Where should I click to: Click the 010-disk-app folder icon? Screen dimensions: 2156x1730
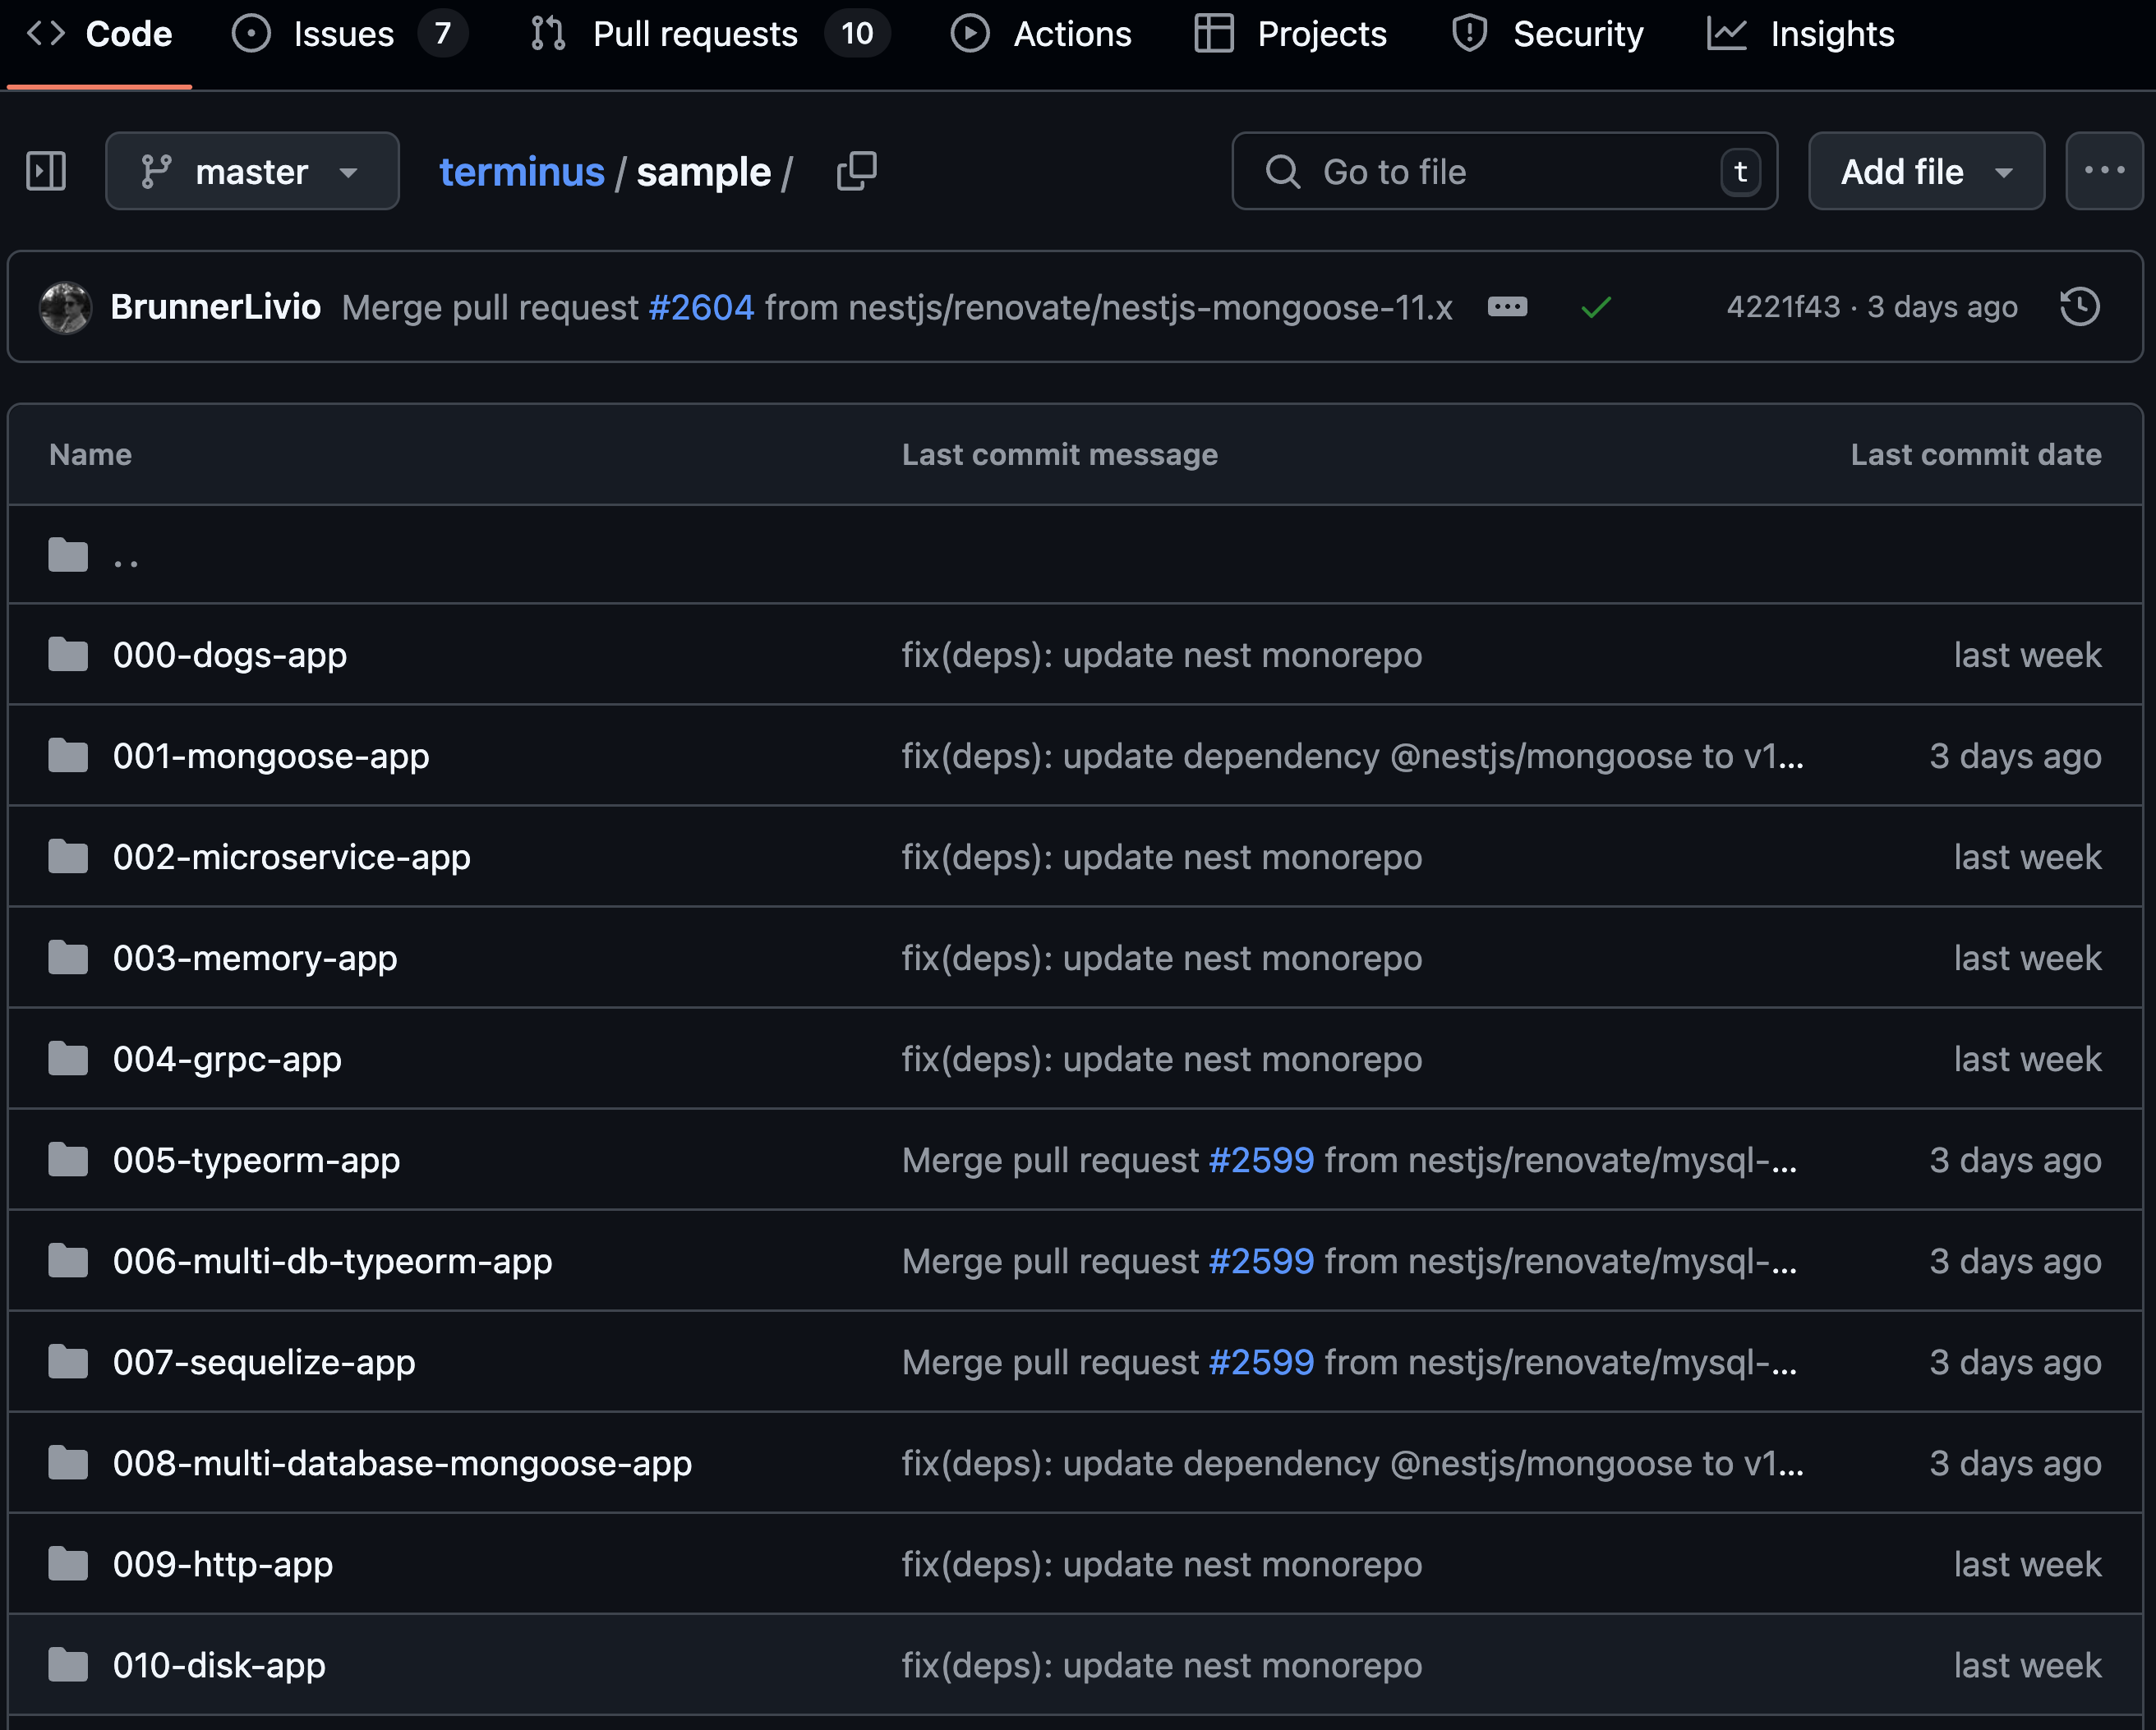point(68,1665)
